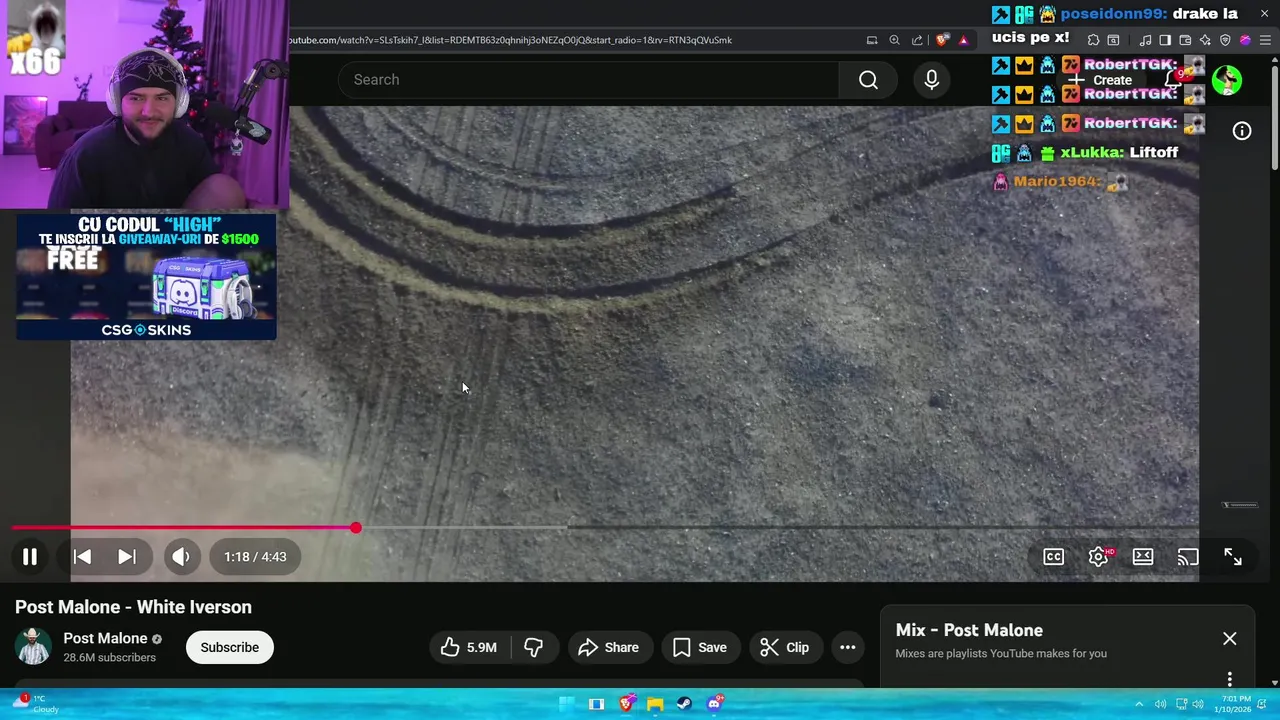Save the video to a playlist
This screenshot has height=720, width=1280.
(x=700, y=647)
